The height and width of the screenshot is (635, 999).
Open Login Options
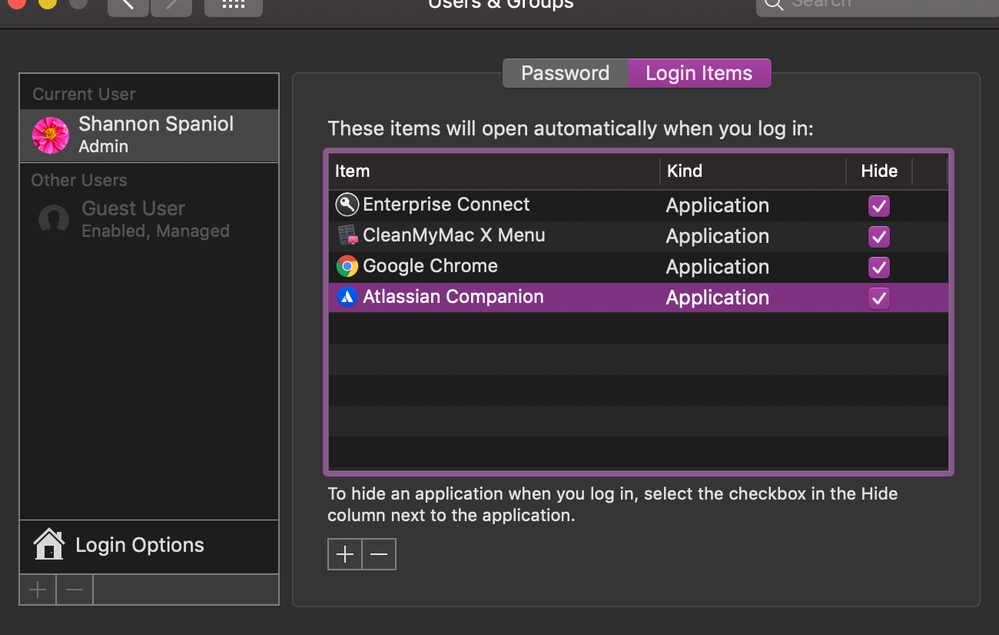(149, 546)
